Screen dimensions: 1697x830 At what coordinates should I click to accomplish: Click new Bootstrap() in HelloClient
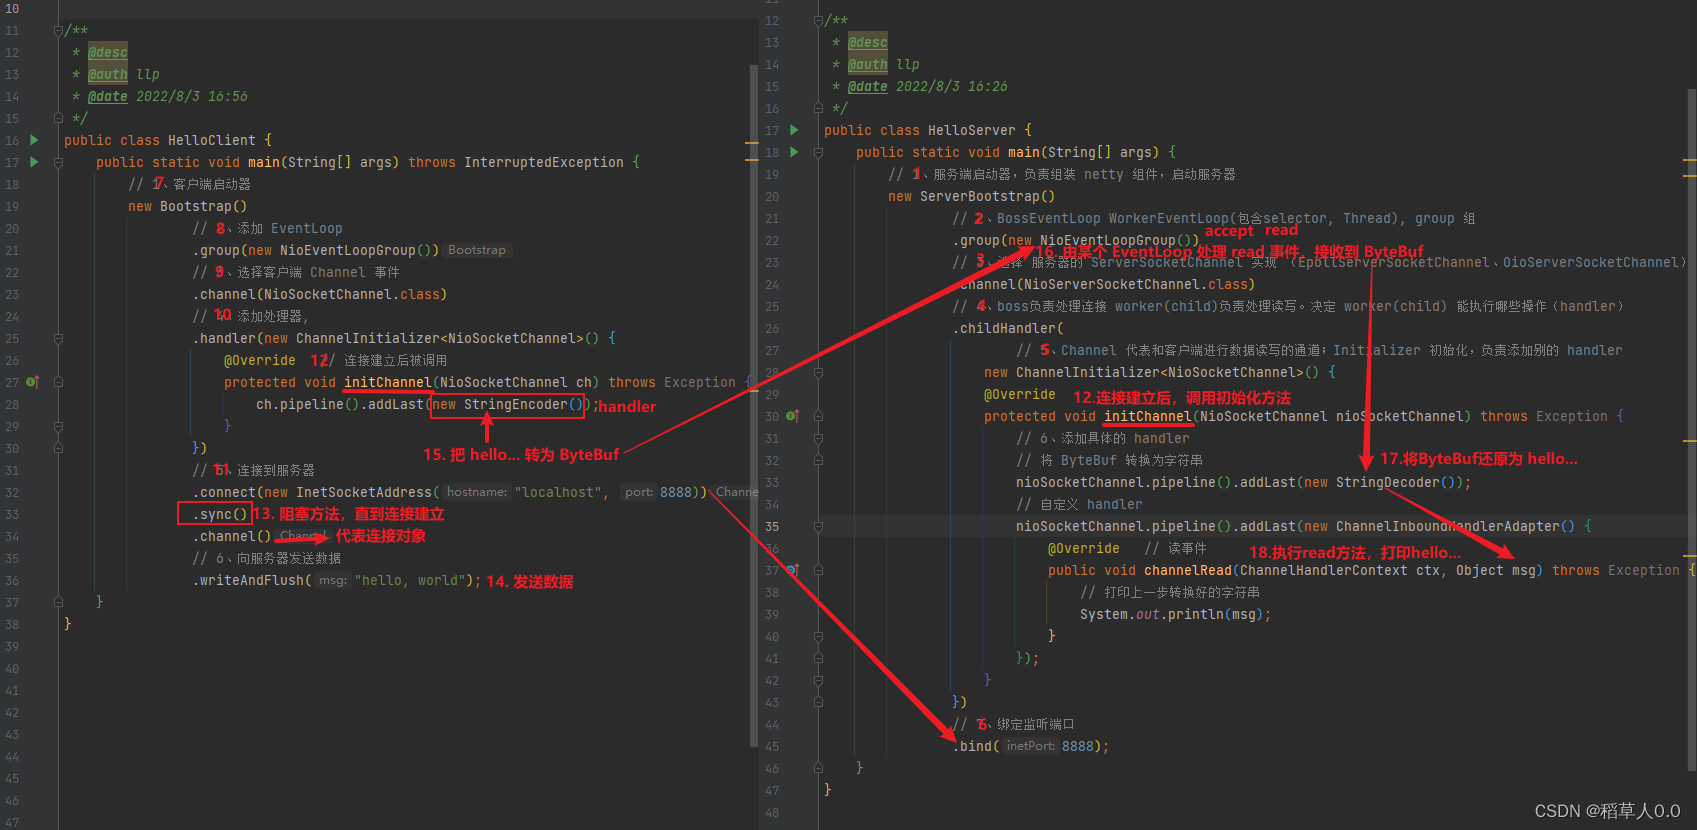tap(188, 206)
